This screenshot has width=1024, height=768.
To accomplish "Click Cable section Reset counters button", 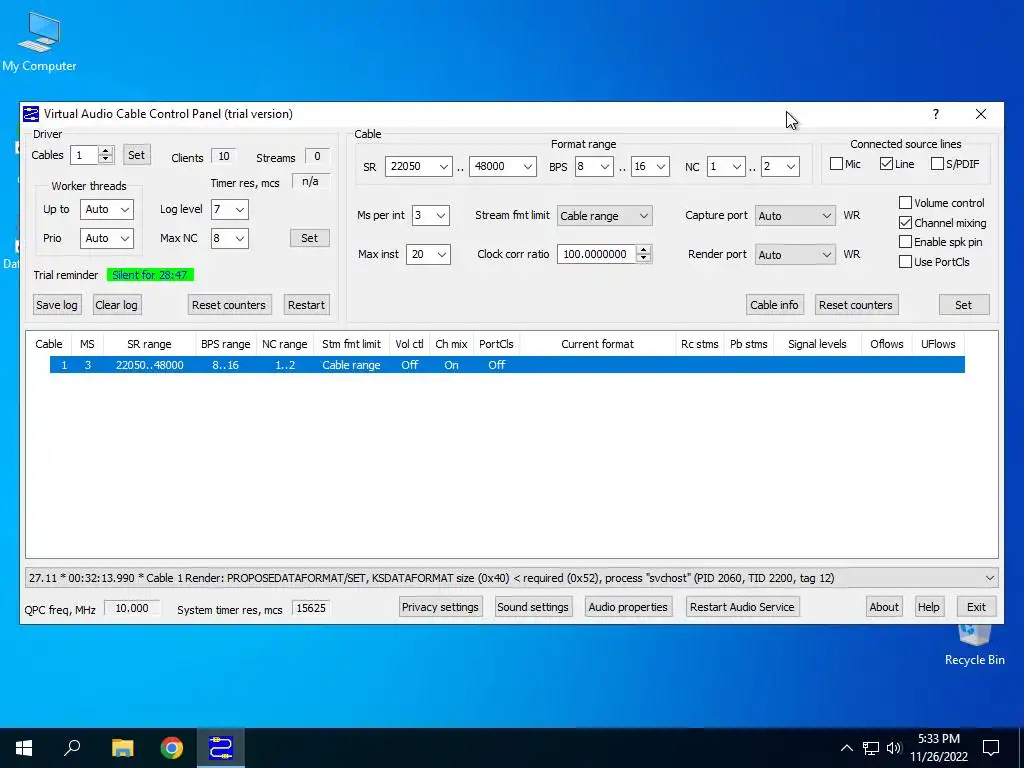I will click(x=856, y=305).
